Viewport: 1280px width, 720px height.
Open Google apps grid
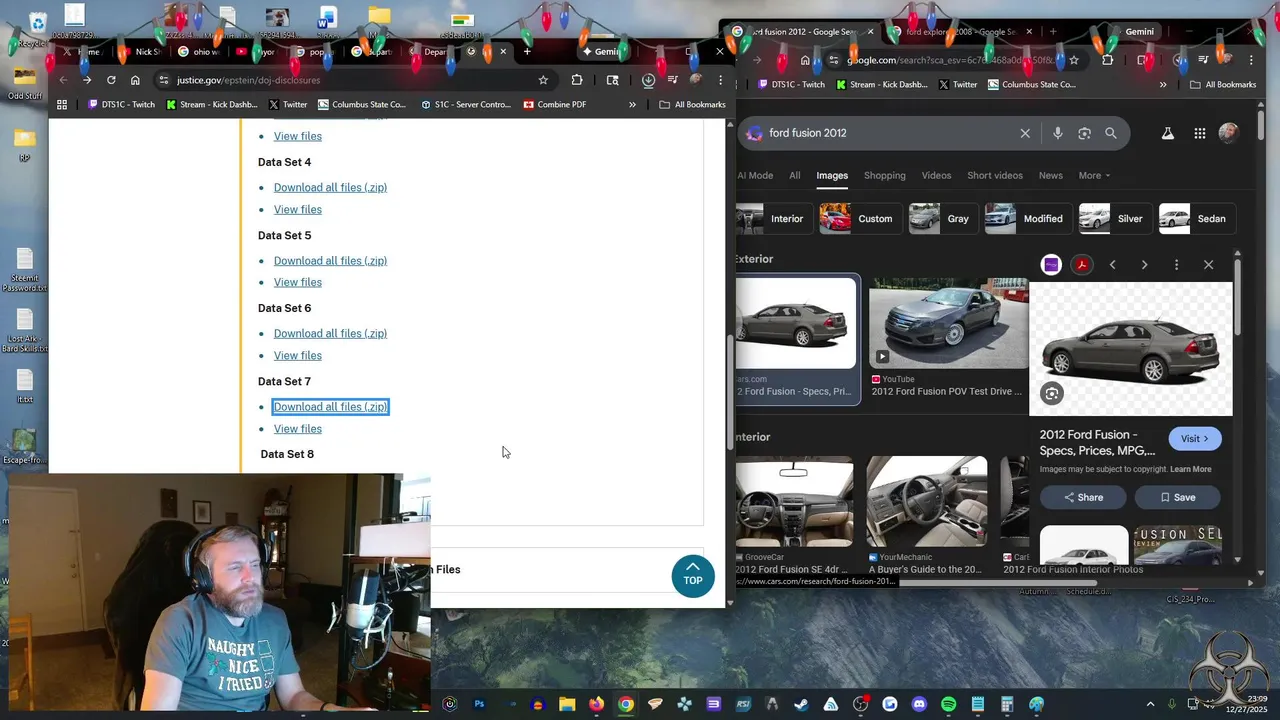[1199, 133]
